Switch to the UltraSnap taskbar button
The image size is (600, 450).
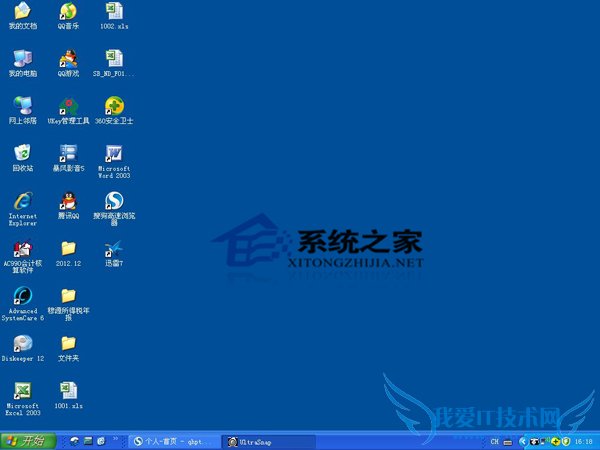point(269,442)
